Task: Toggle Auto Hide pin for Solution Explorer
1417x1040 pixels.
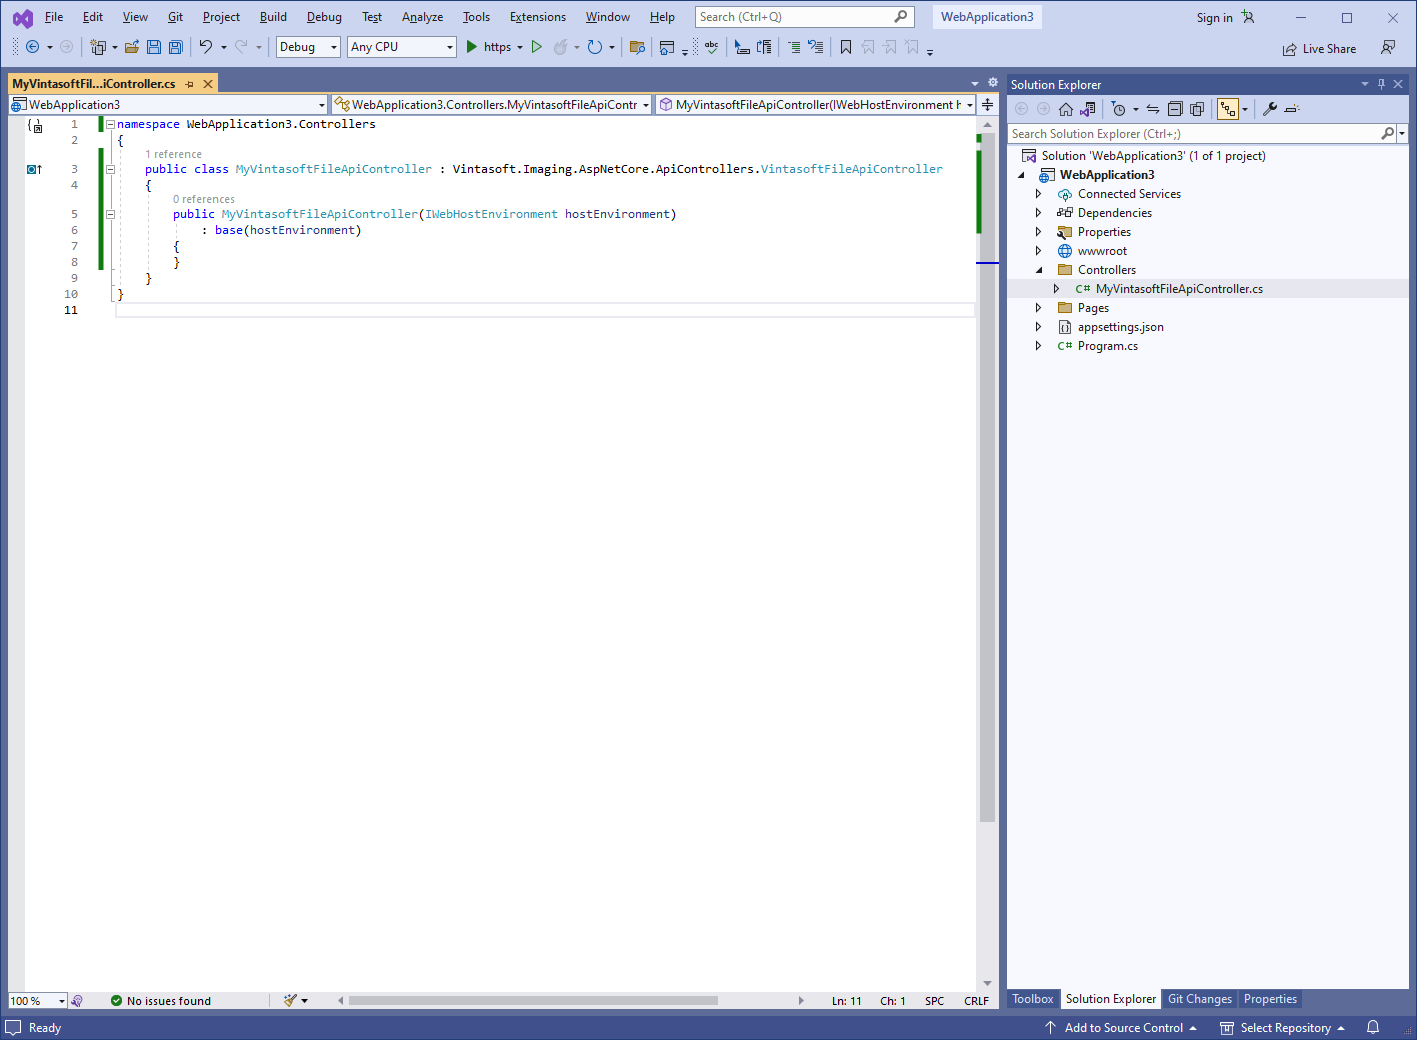Action: [1381, 84]
